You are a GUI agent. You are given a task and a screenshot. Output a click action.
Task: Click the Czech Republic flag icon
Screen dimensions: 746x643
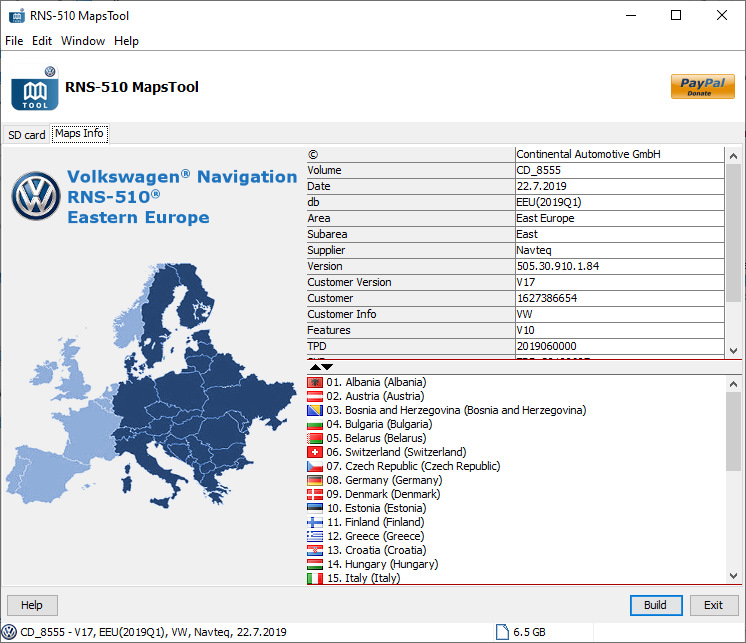[314, 466]
